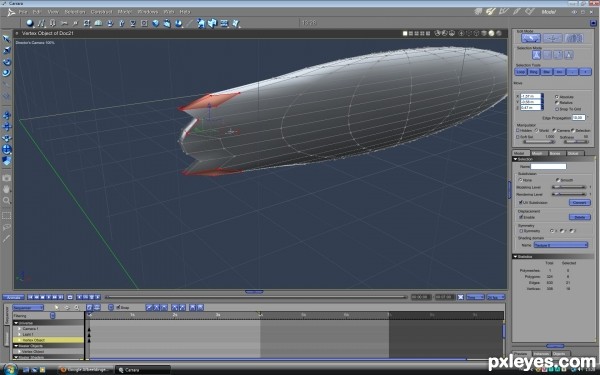The width and height of the screenshot is (600, 375).
Task: Click the Delete button under Displacement
Action: 580,217
